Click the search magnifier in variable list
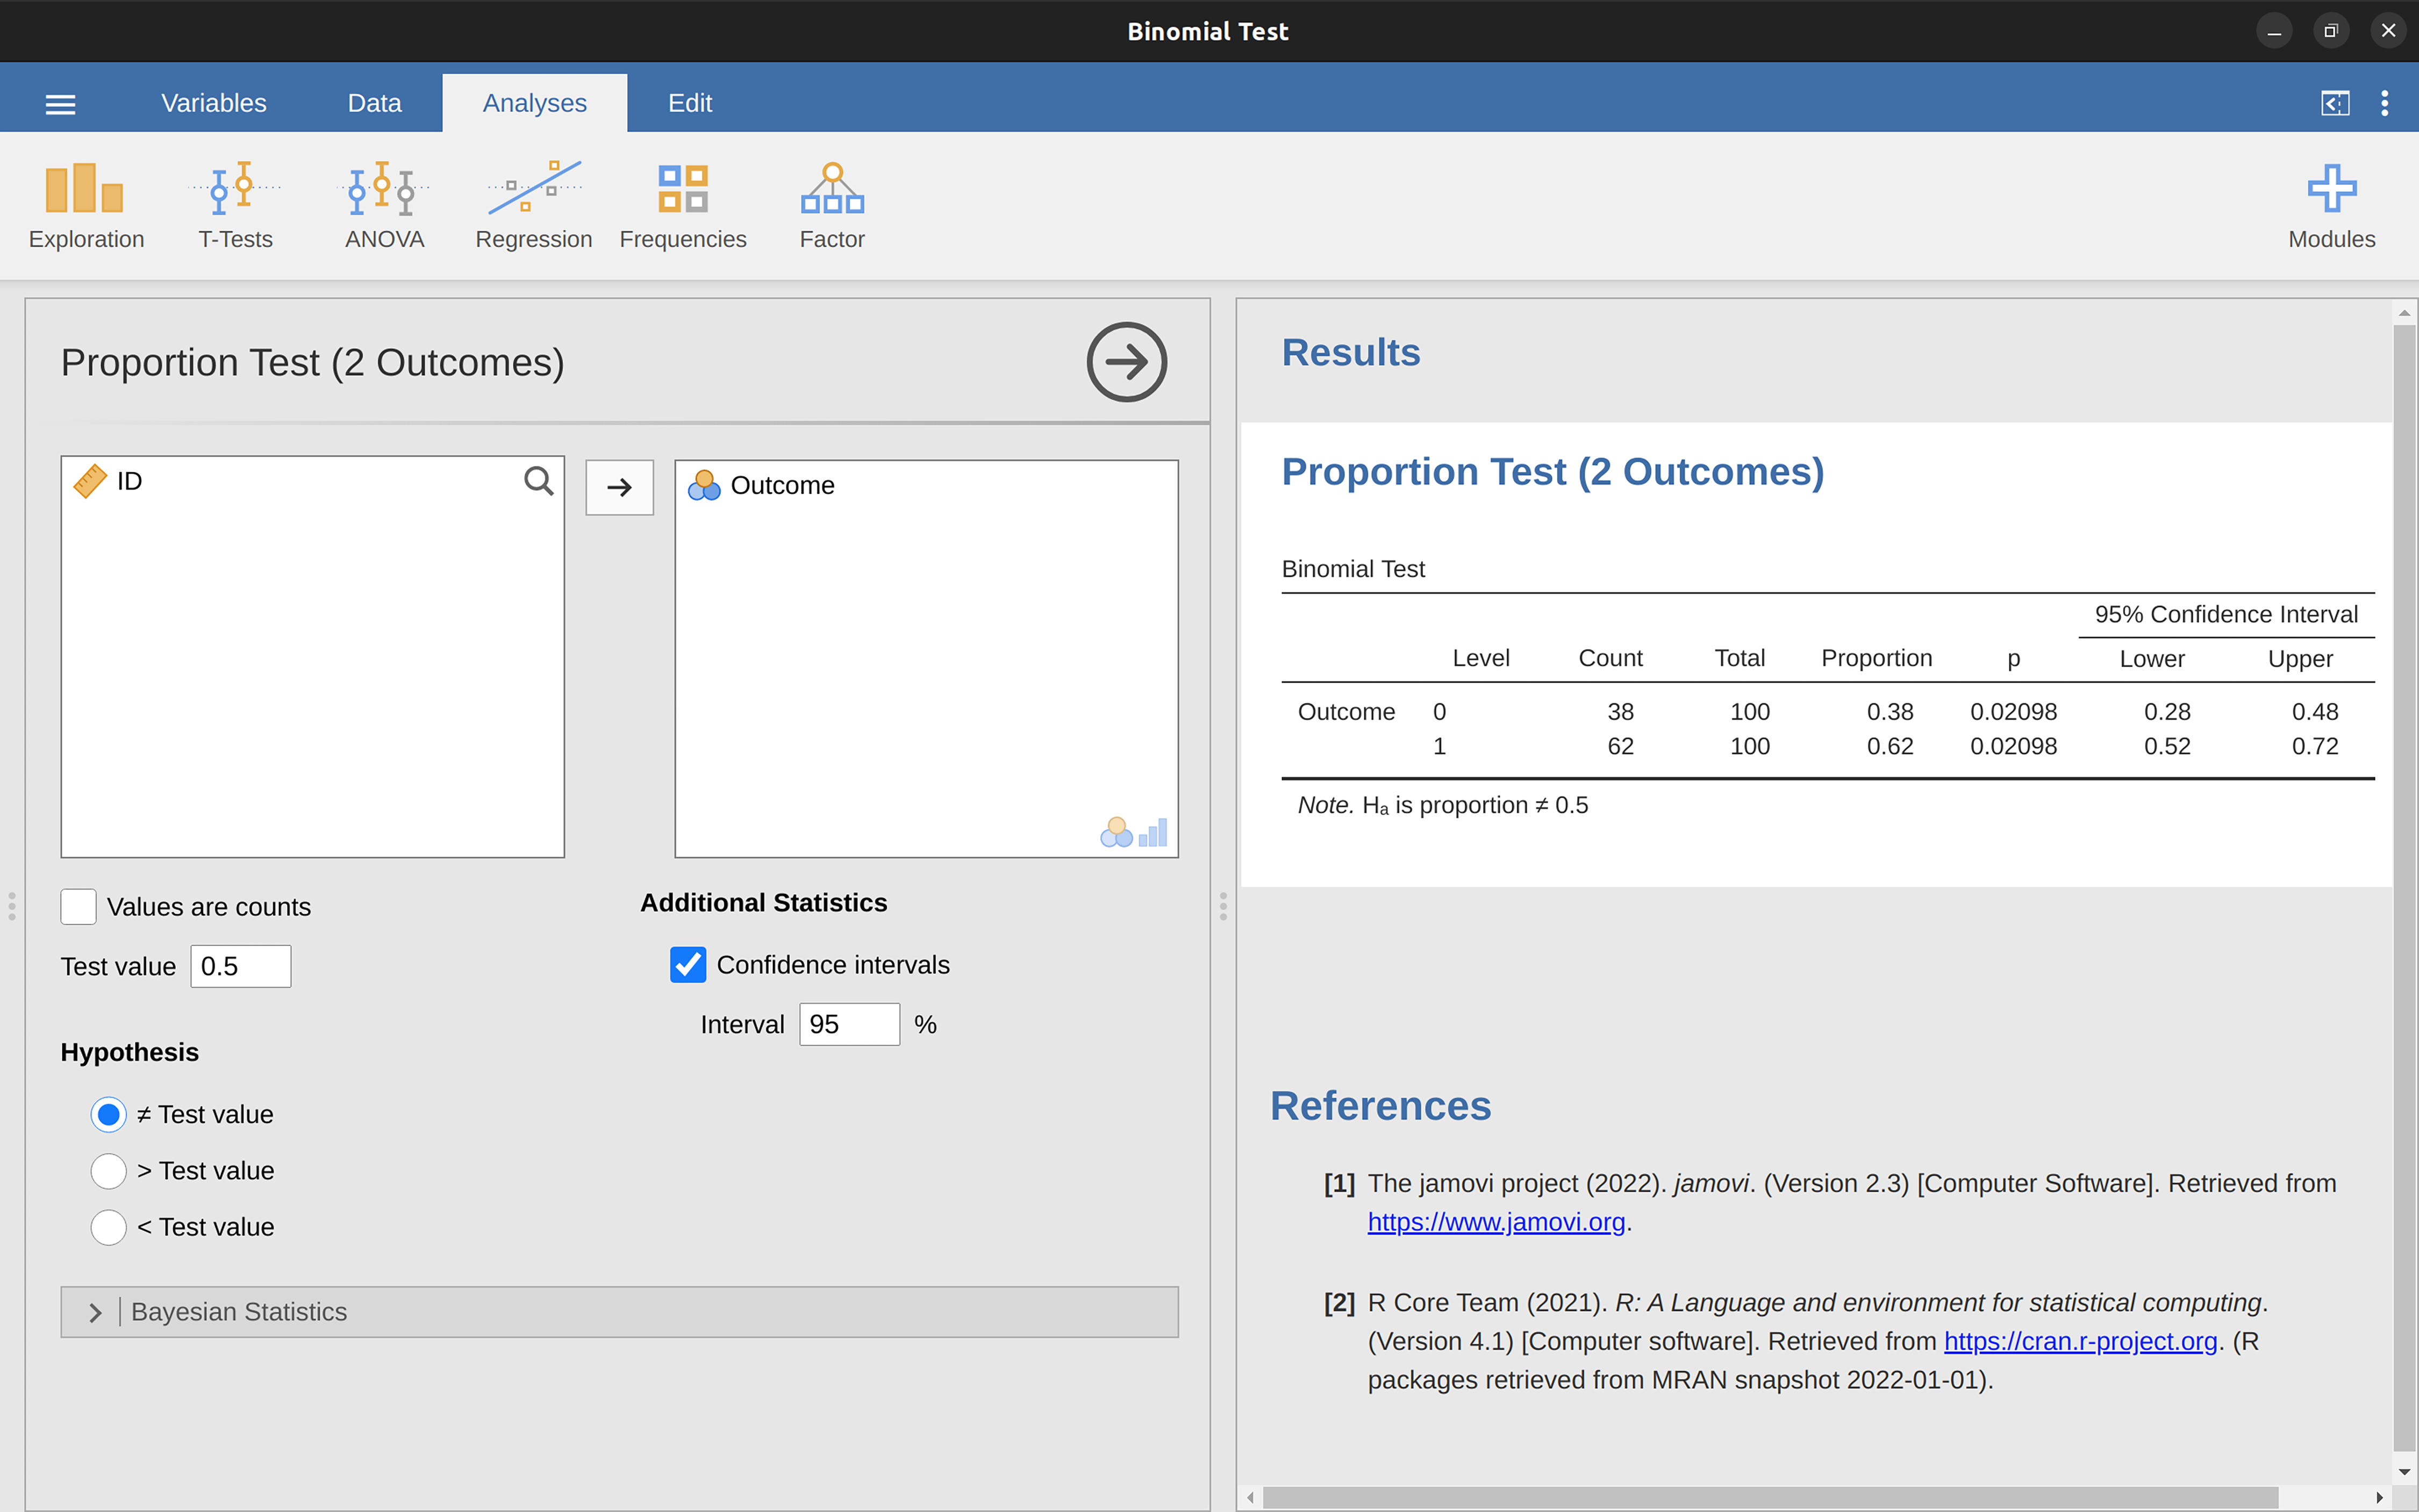This screenshot has width=2419, height=1512. [538, 482]
